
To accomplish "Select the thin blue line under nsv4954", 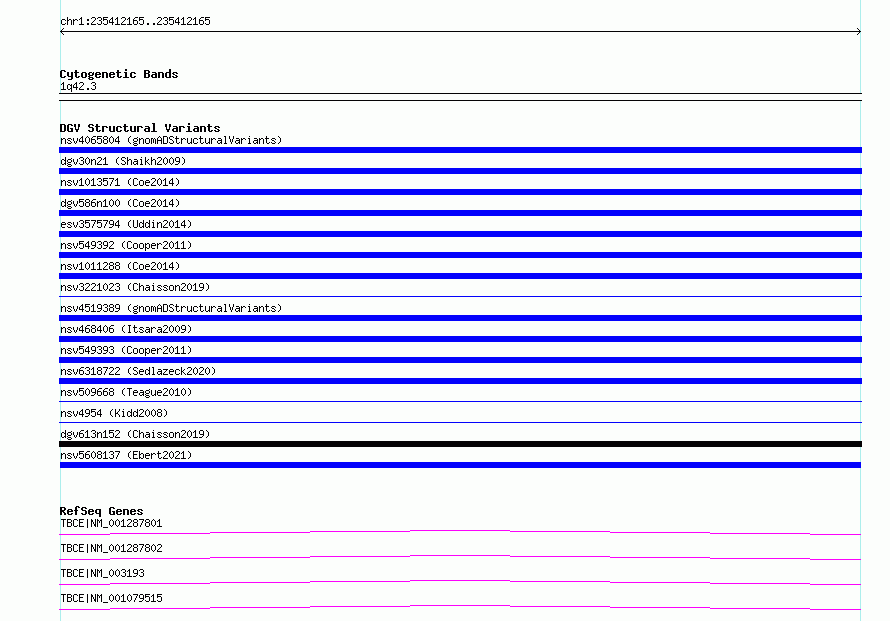I will tap(460, 422).
